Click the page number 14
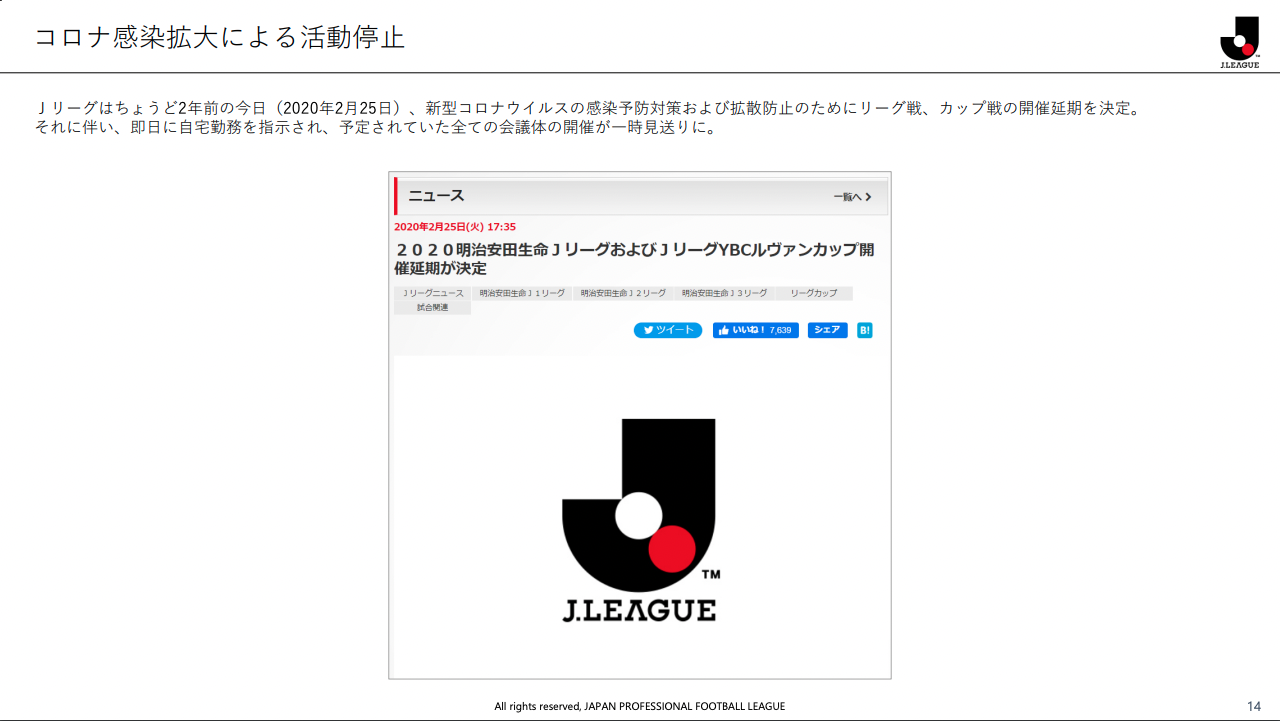 [x=1254, y=706]
